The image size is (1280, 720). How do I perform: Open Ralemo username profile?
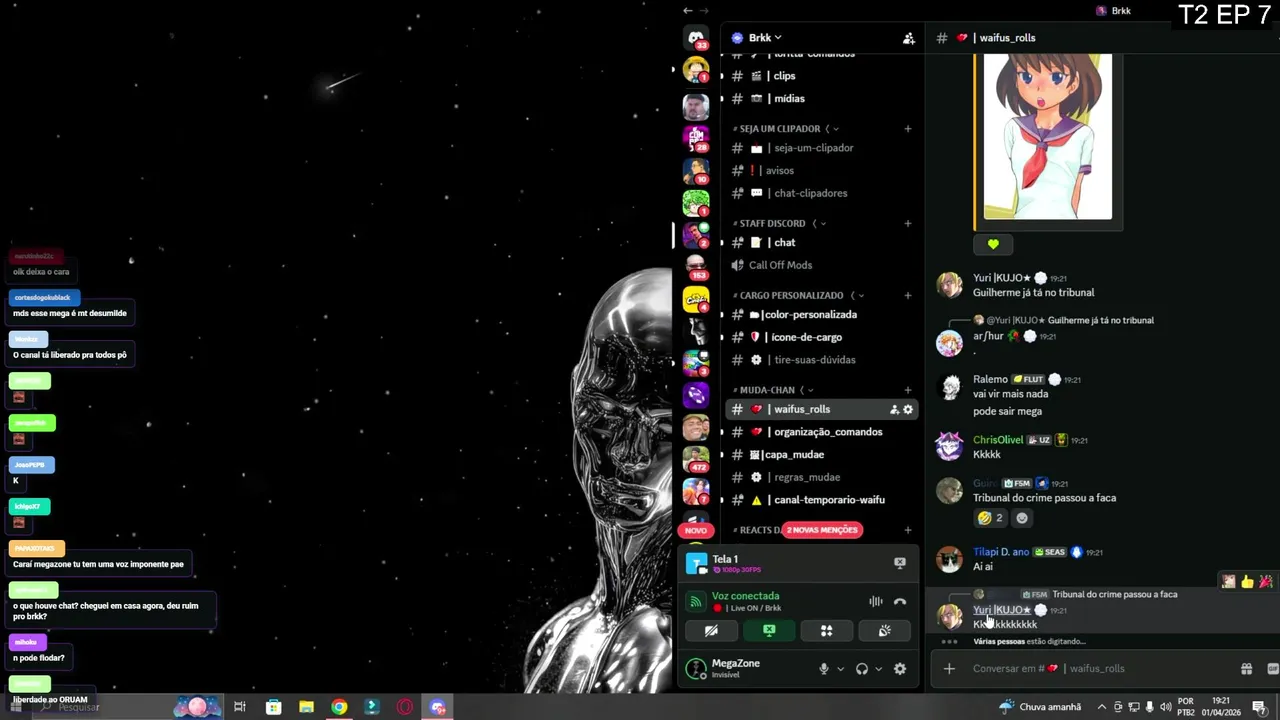coord(990,380)
